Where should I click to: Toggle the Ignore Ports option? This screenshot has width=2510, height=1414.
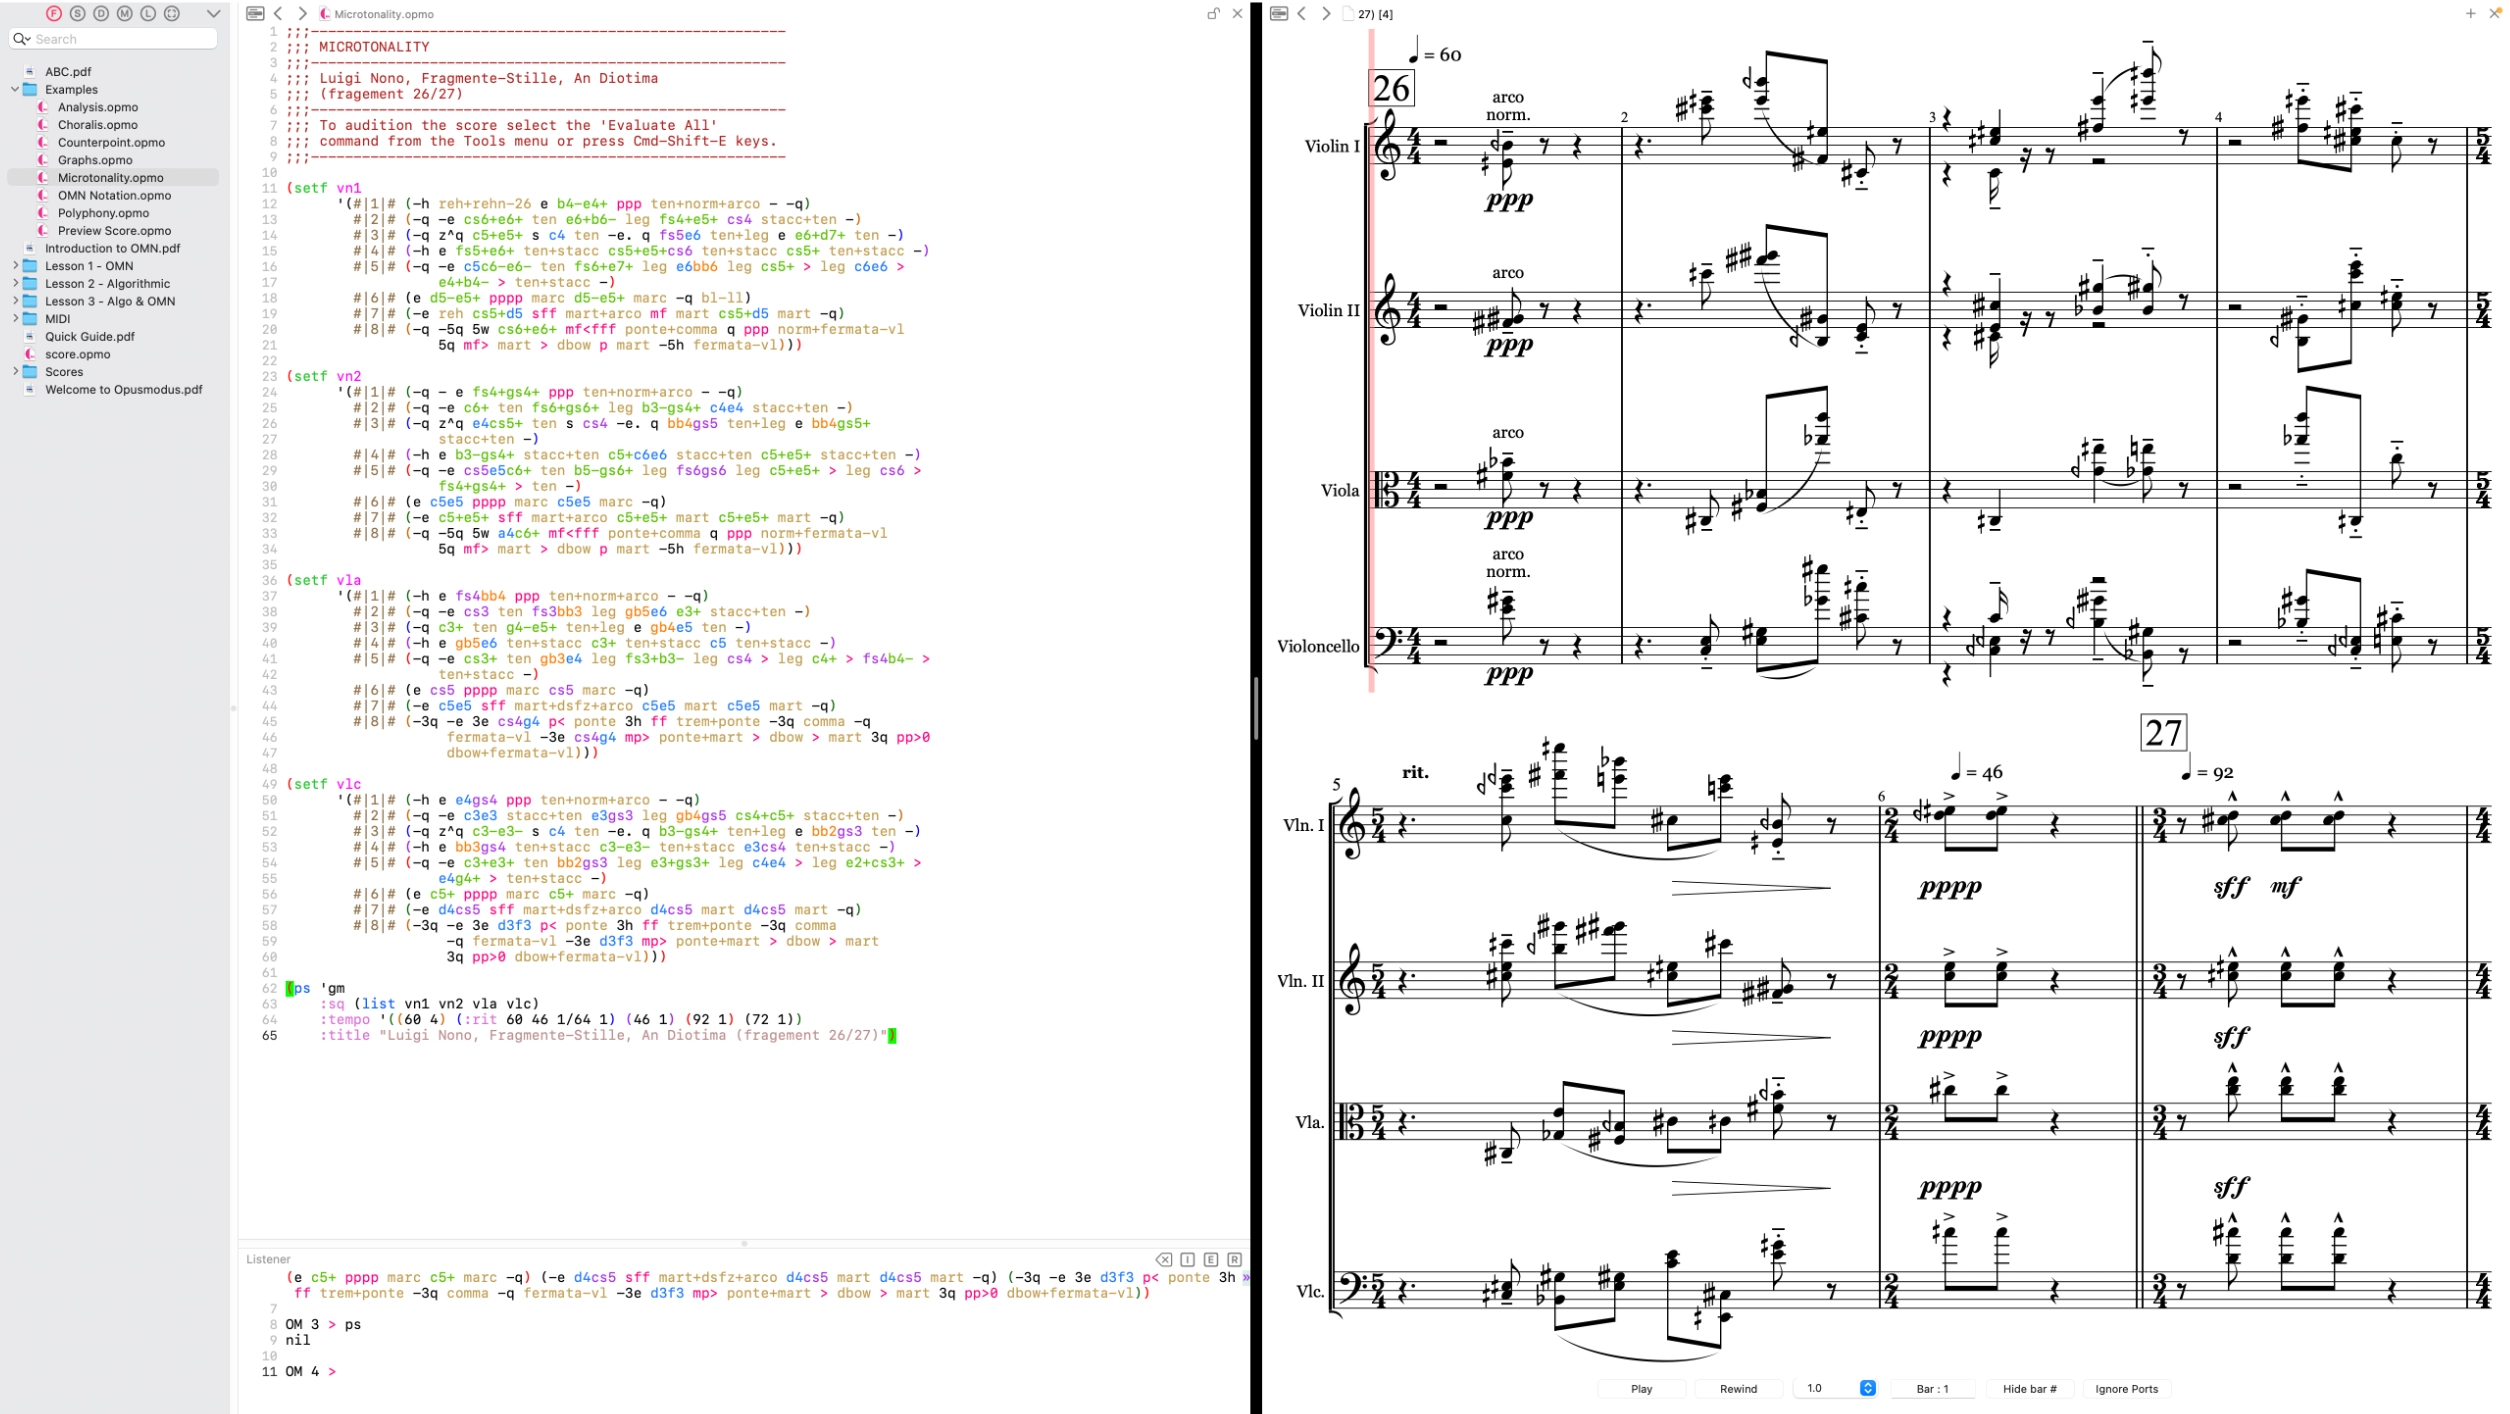(2126, 1388)
